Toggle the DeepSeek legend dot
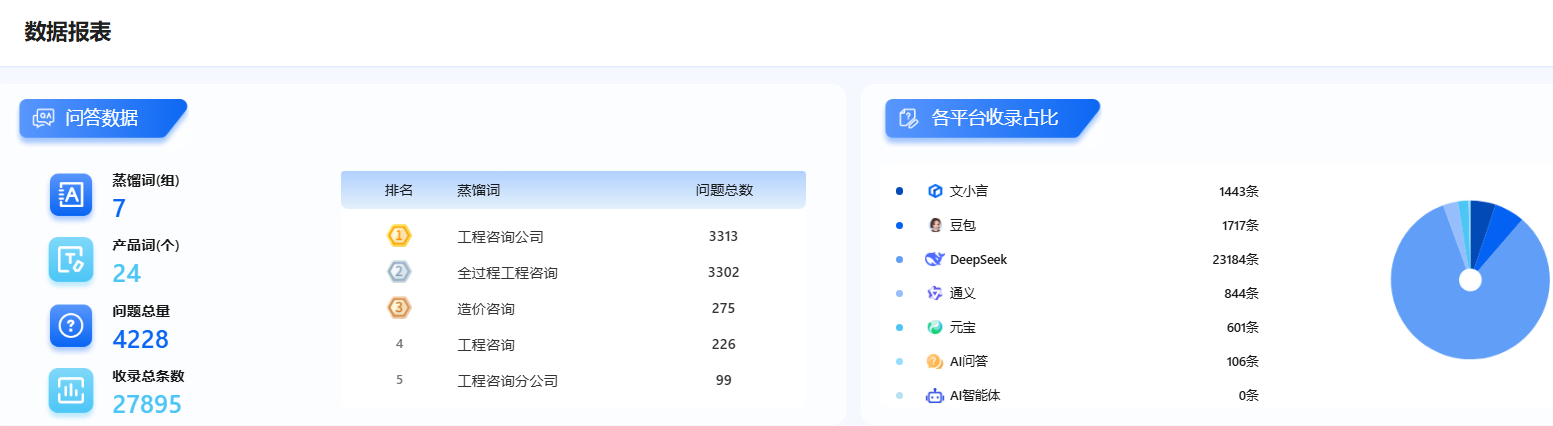1553x426 pixels. point(899,259)
